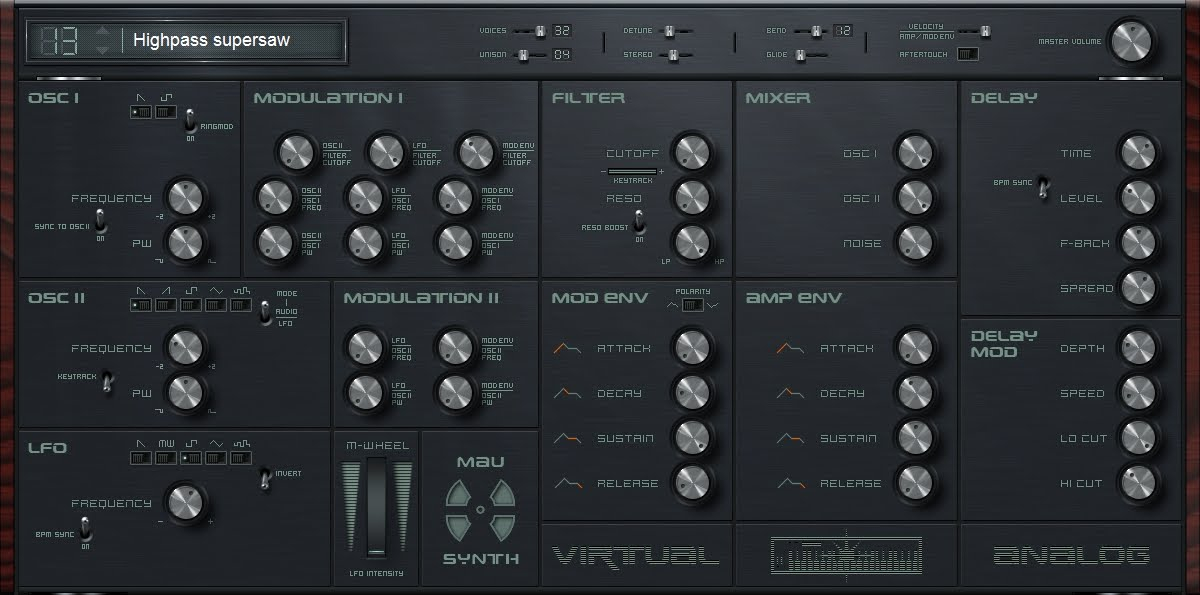Click the LFO Filter Cutoff modulation knob
Image resolution: width=1200 pixels, height=595 pixels.
(385, 153)
